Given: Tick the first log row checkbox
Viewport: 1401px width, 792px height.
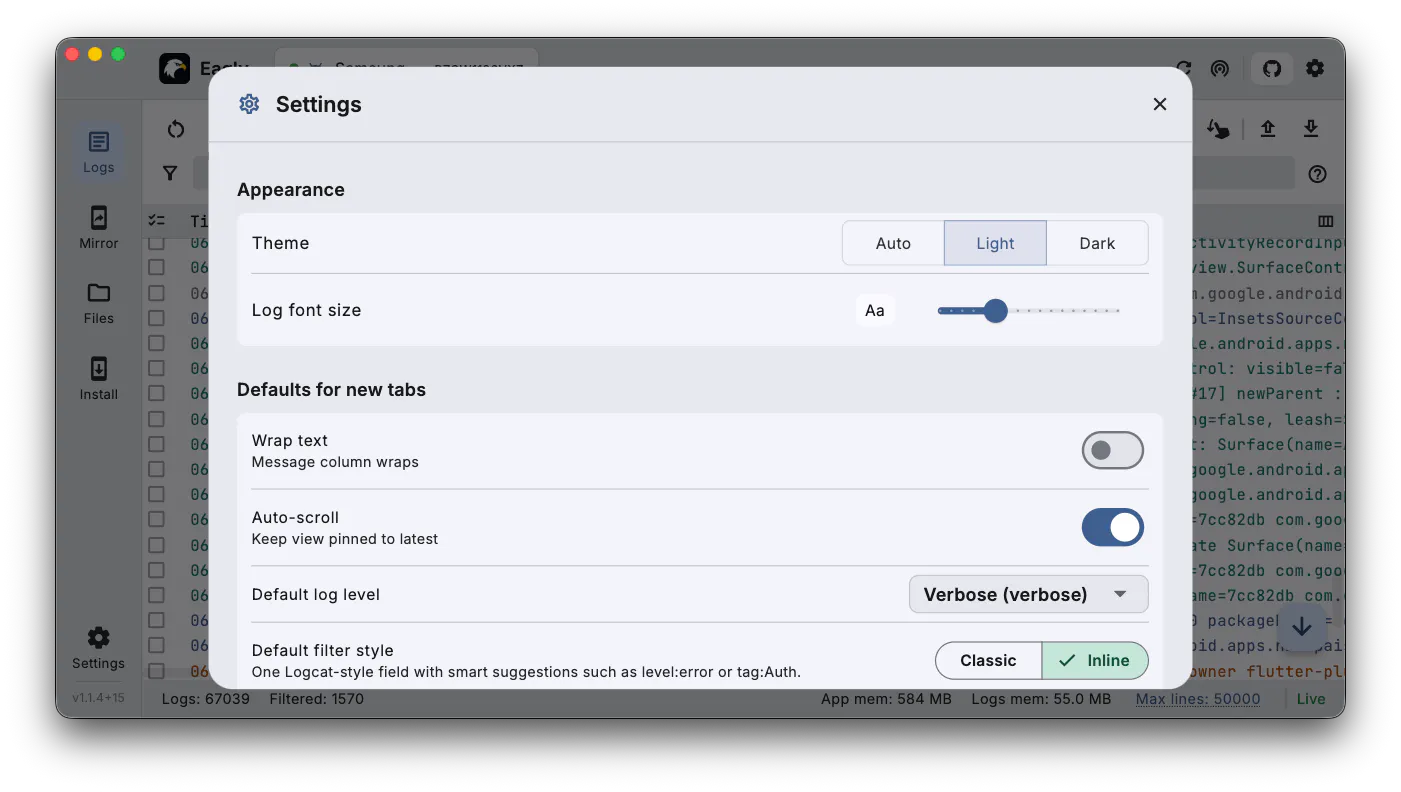Looking at the screenshot, I should click(157, 242).
